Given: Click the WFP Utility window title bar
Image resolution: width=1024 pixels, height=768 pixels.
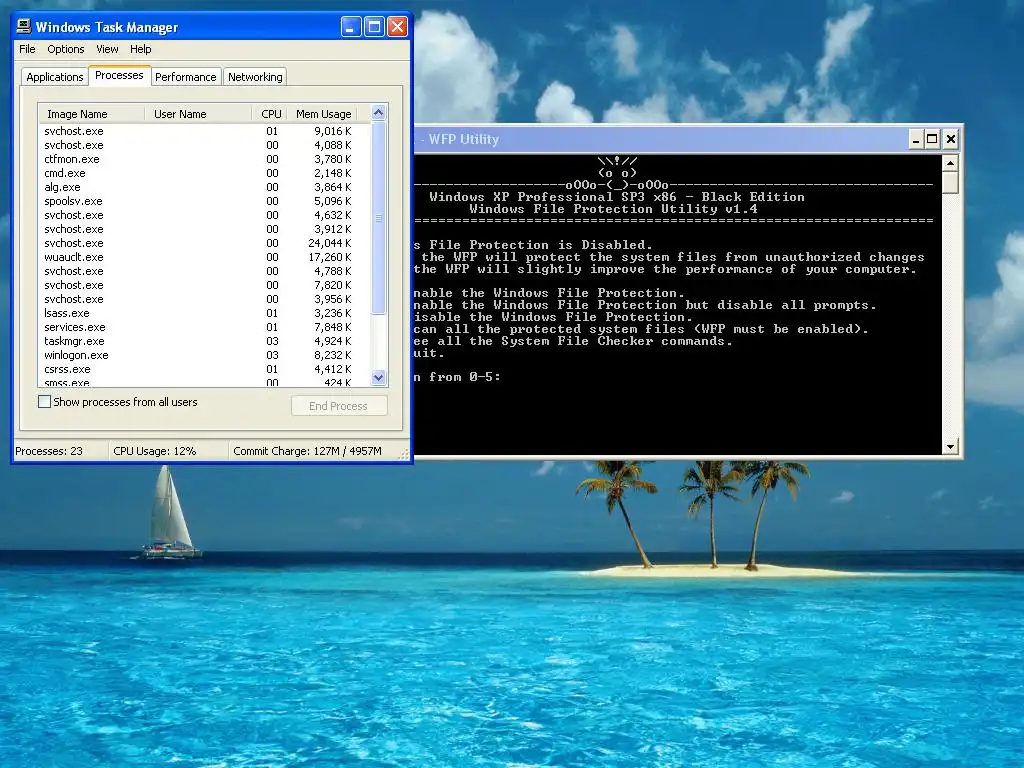Looking at the screenshot, I should tap(660, 139).
